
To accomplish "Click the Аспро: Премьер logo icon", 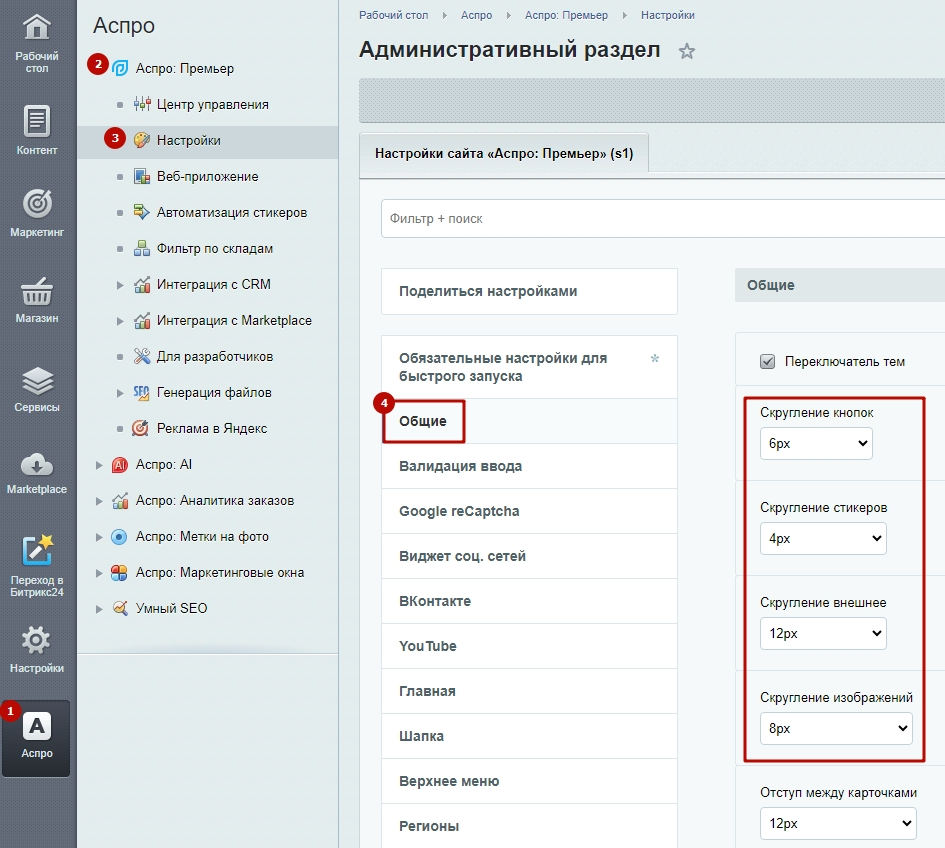I will click(120, 68).
